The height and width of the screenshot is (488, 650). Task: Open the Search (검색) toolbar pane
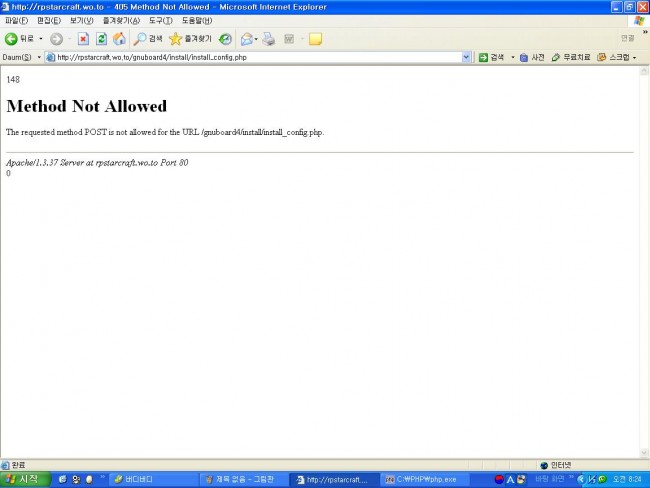click(x=148, y=39)
